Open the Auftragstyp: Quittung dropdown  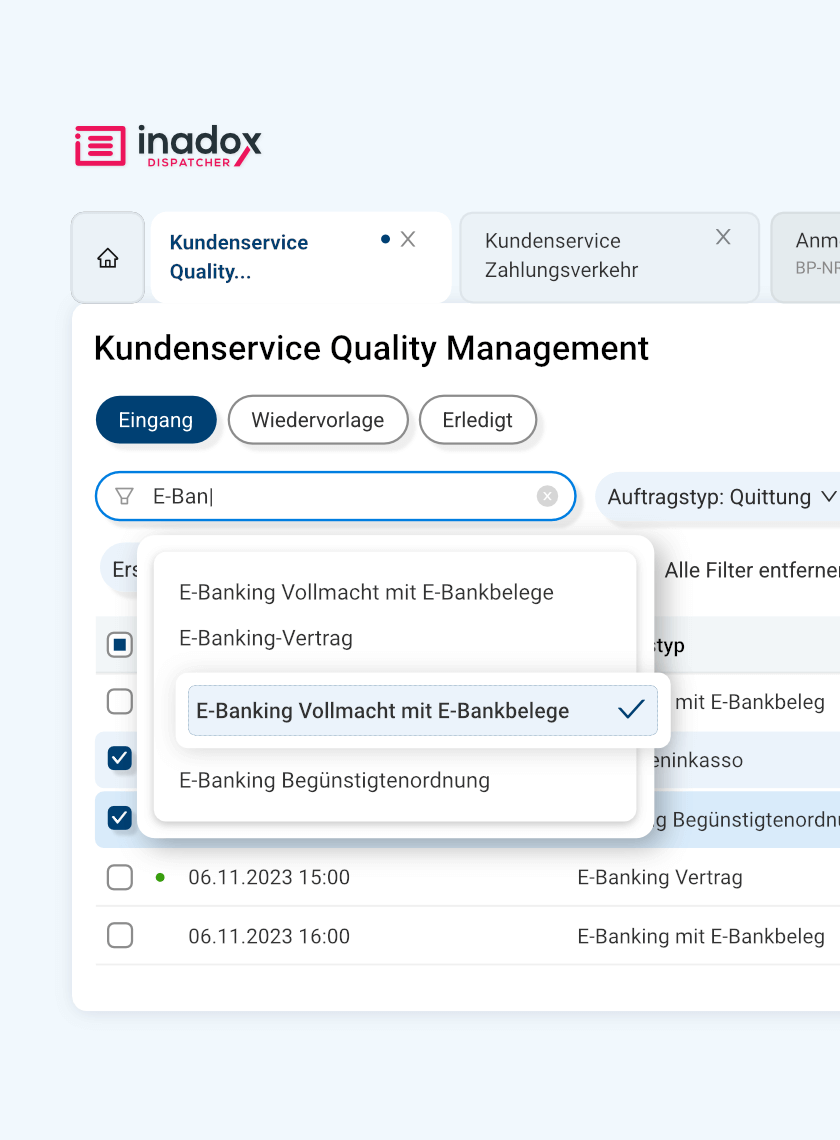click(x=720, y=497)
